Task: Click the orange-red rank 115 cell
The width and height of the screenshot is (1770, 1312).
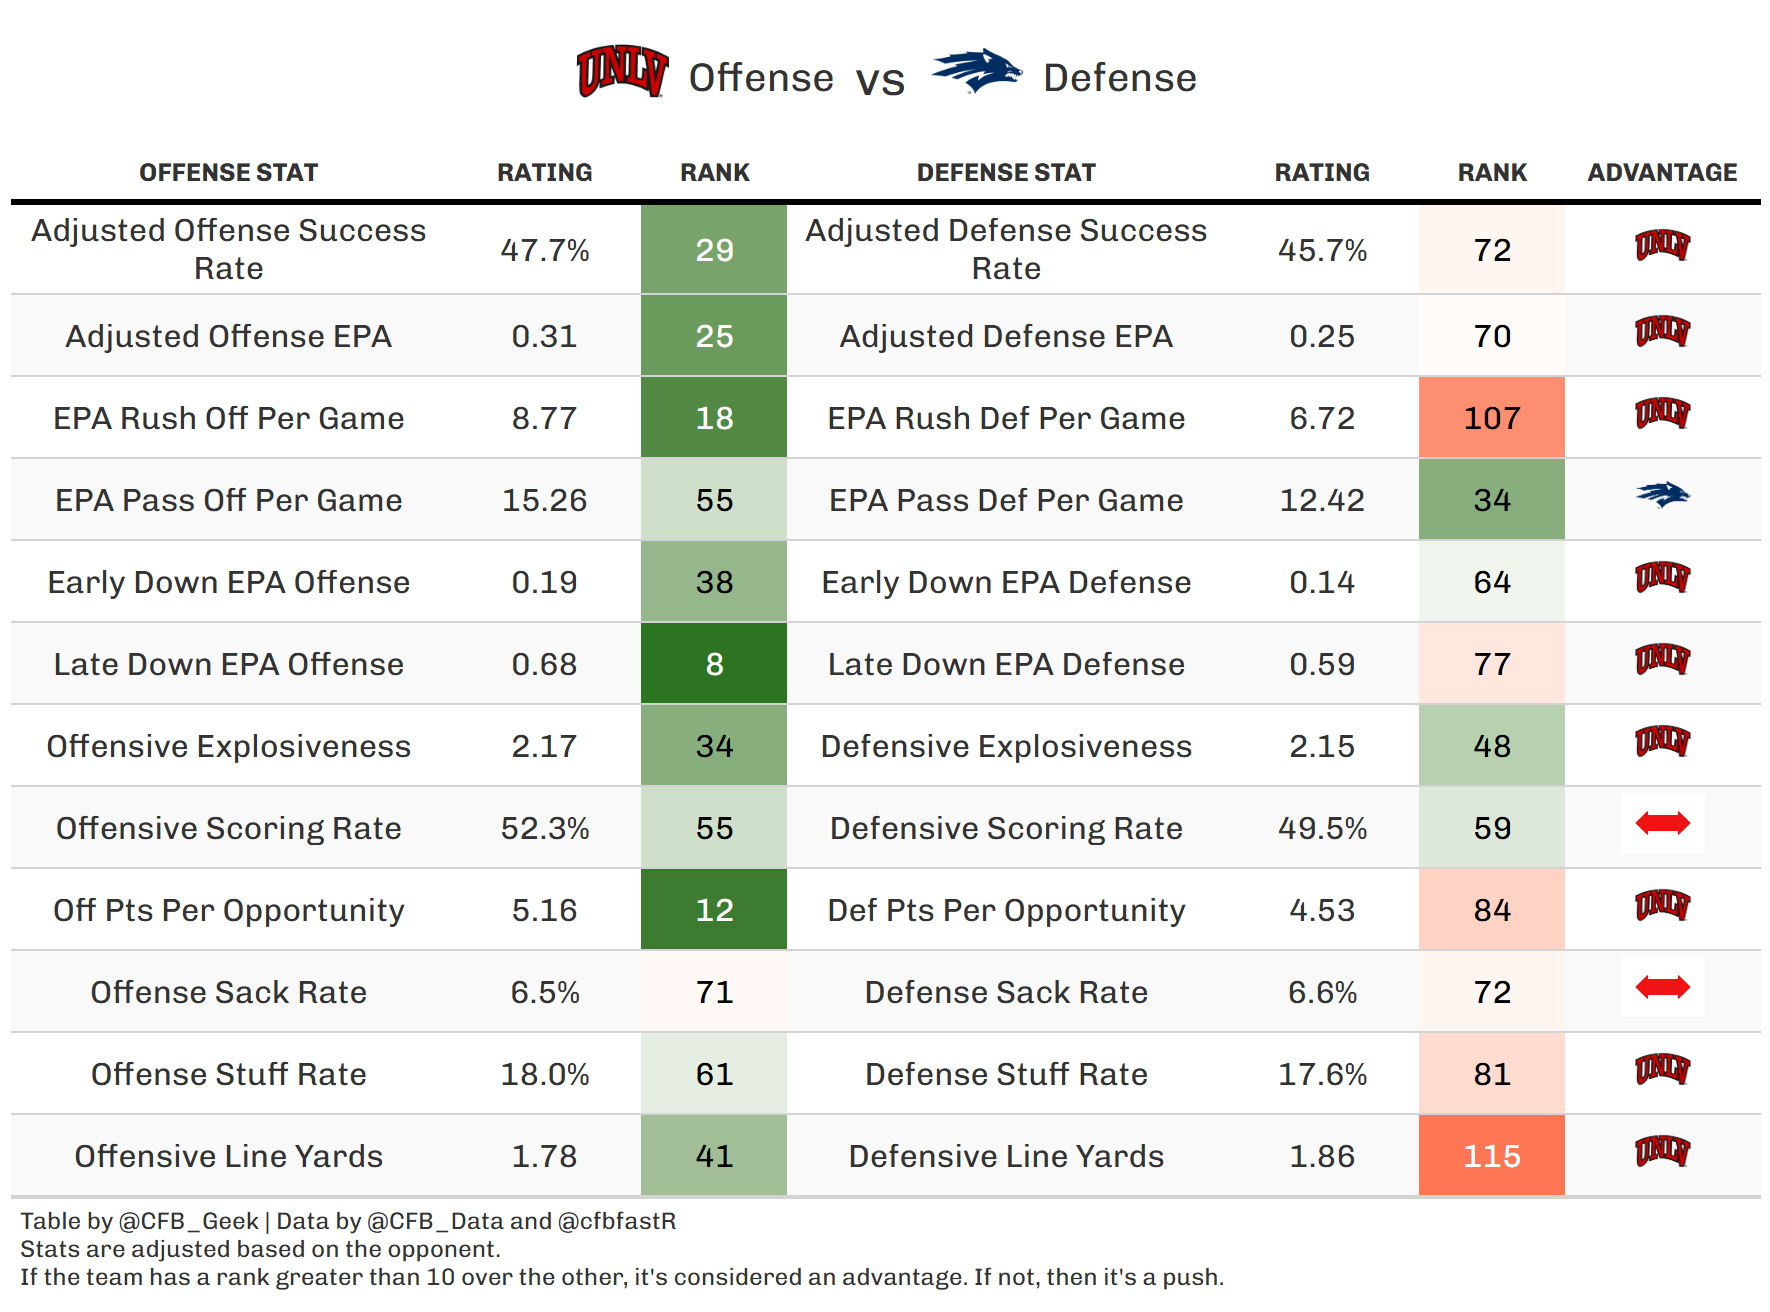Action: tap(1491, 1156)
